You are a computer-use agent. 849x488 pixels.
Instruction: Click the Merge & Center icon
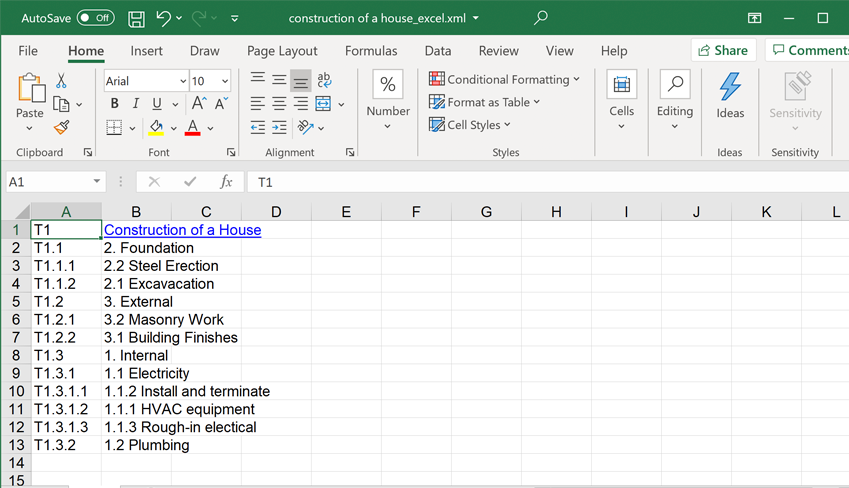(x=323, y=104)
